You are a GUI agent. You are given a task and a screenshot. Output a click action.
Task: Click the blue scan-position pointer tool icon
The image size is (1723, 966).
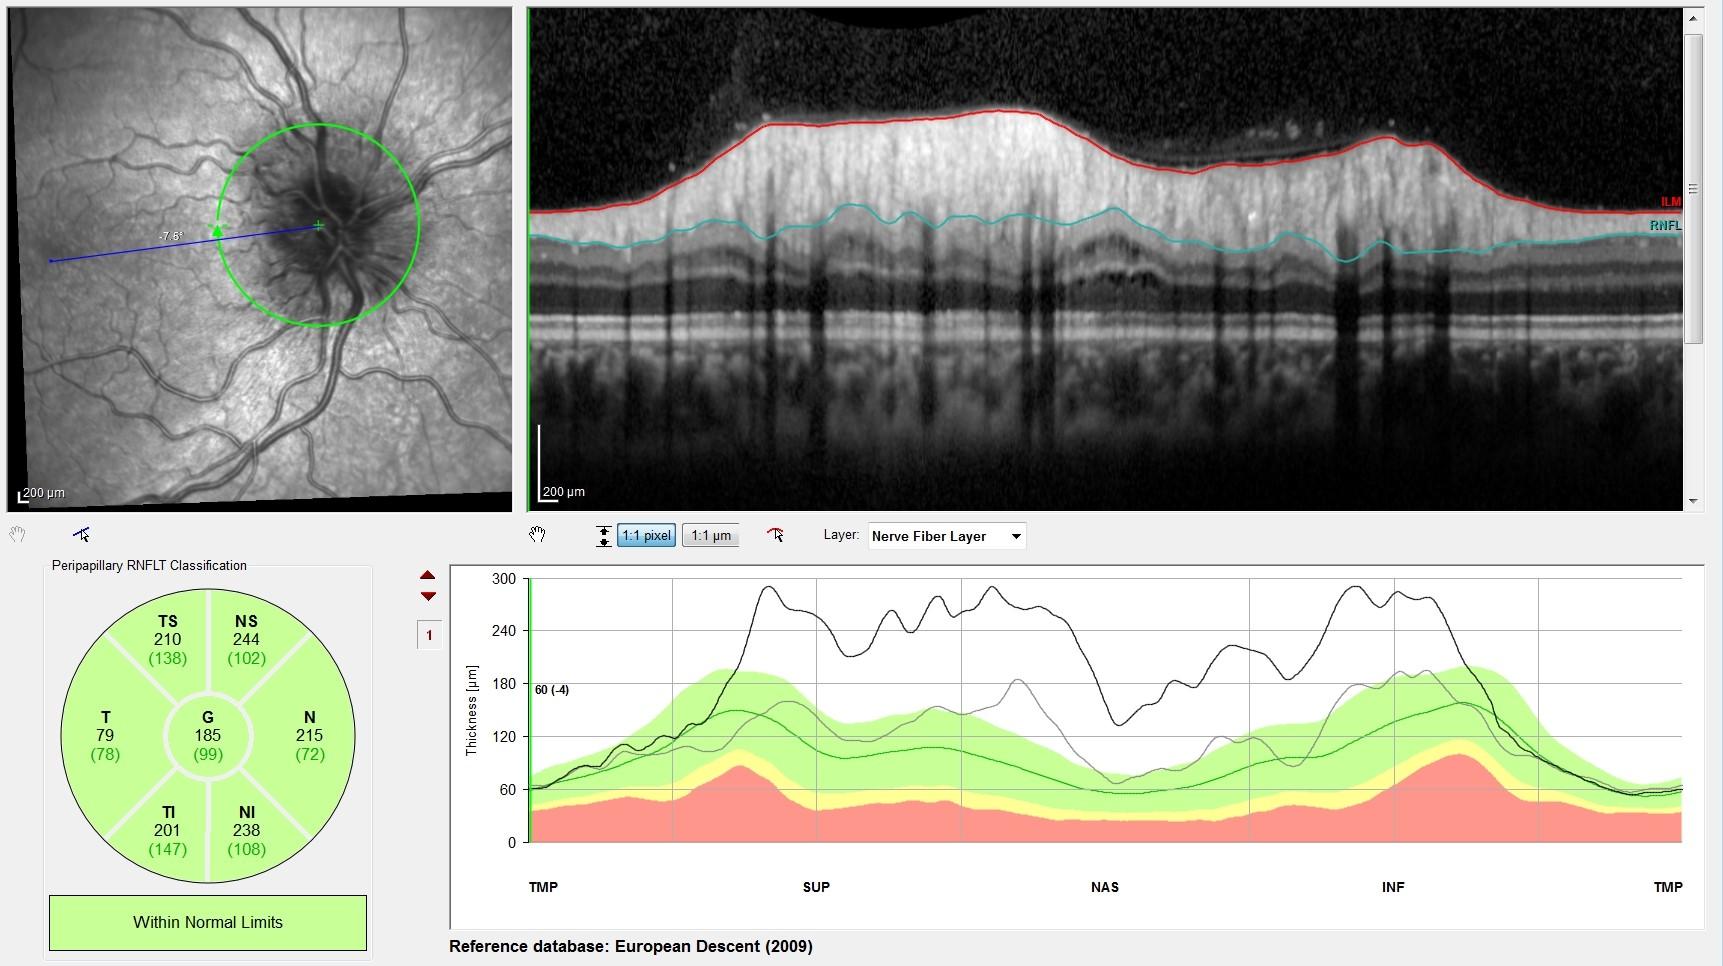point(81,534)
